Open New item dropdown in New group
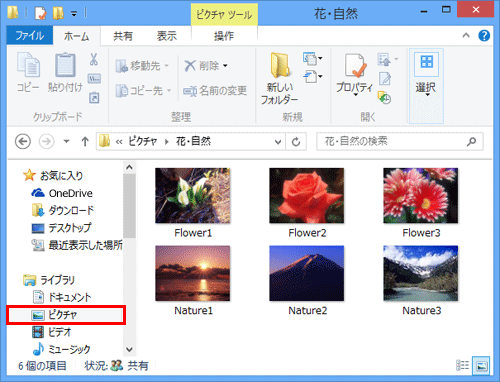The image size is (500, 382). (313, 59)
